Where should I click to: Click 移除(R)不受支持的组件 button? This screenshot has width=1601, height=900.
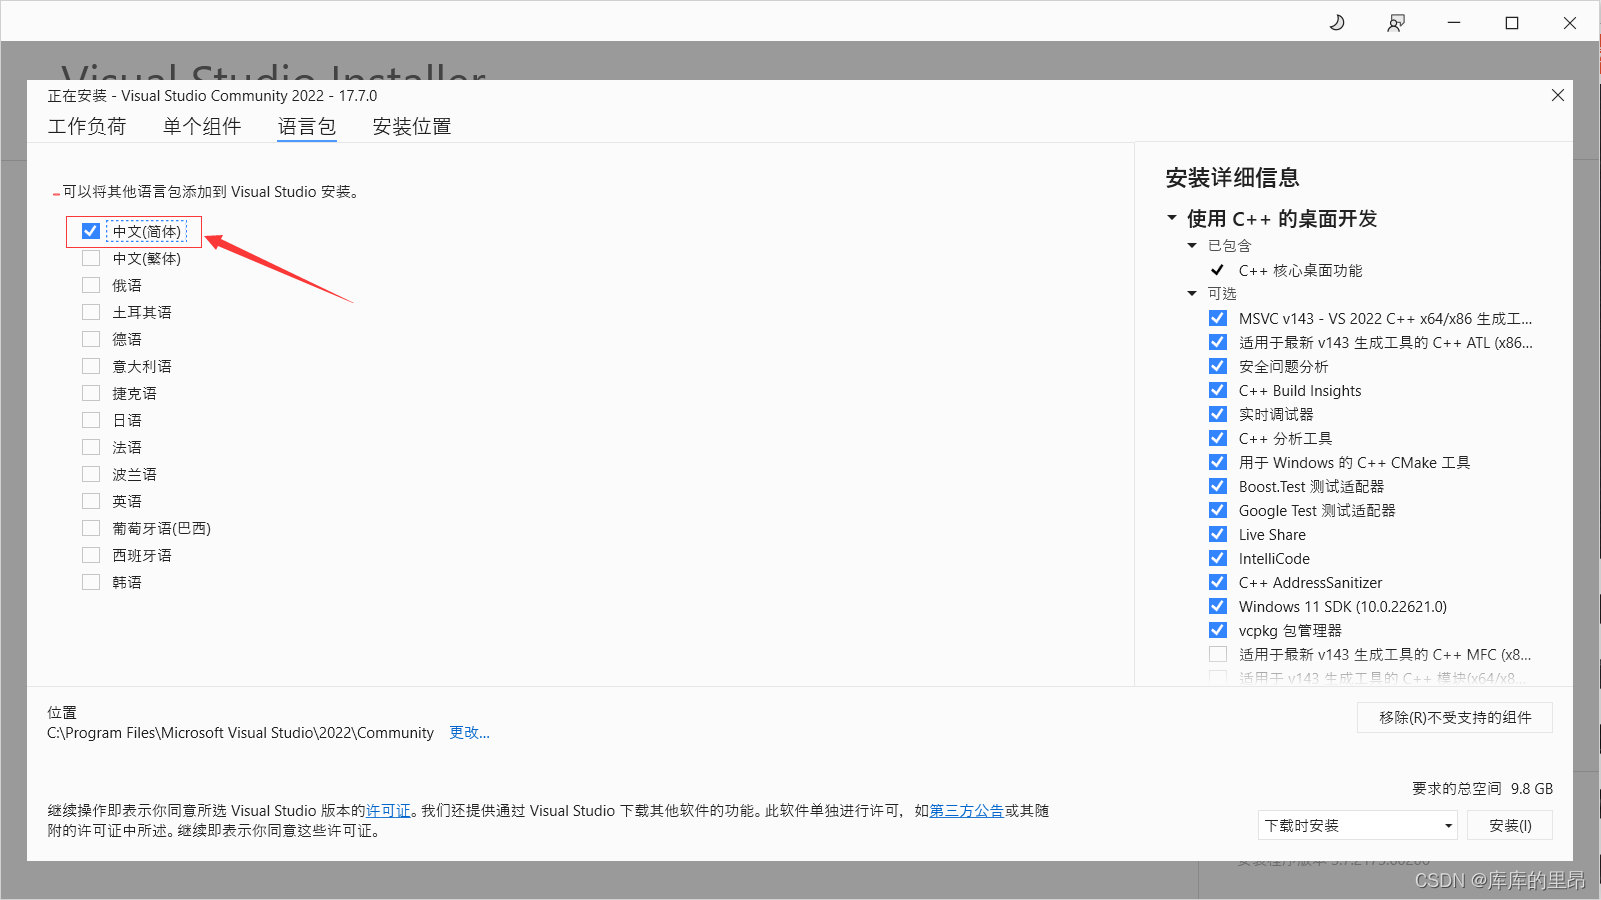(x=1455, y=717)
